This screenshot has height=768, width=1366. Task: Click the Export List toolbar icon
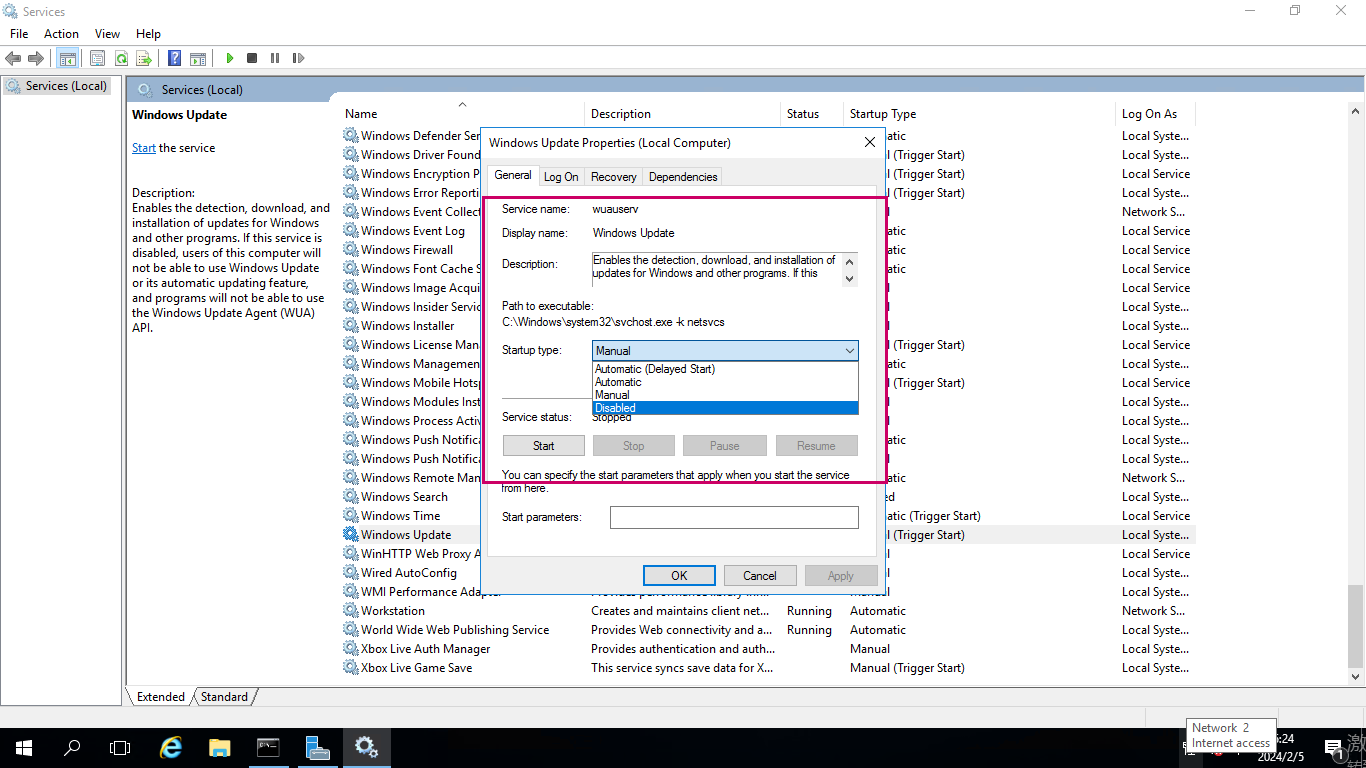coord(144,58)
